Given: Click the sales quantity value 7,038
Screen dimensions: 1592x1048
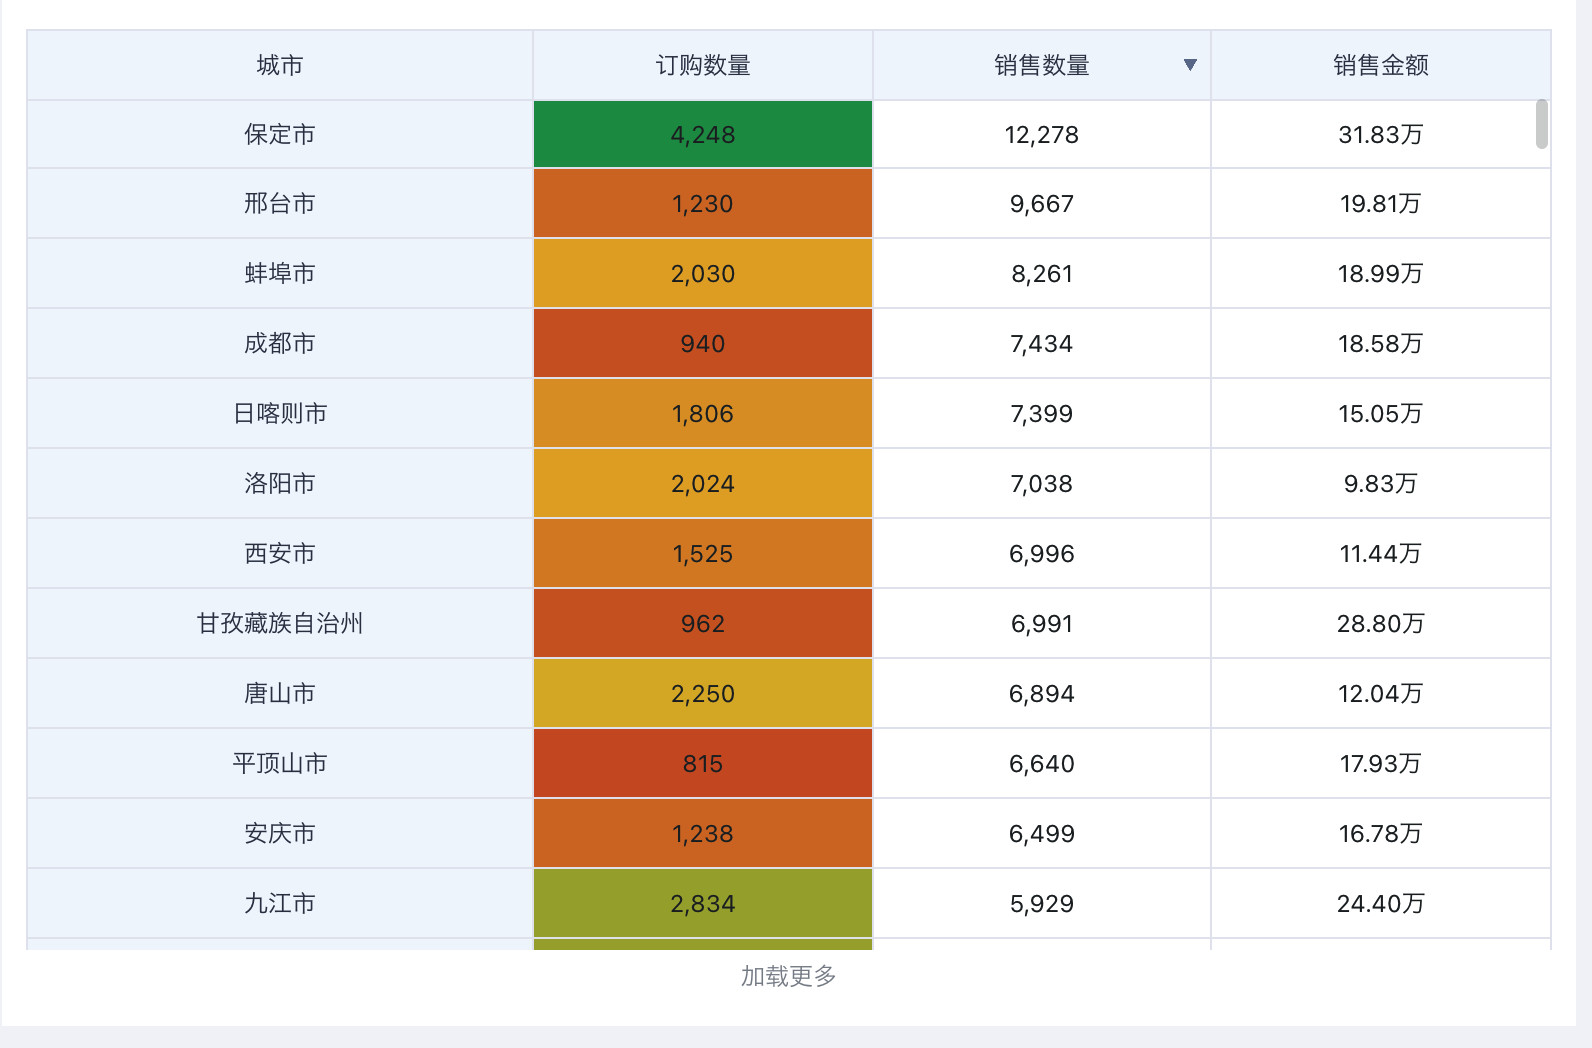Looking at the screenshot, I should click(x=1042, y=484).
